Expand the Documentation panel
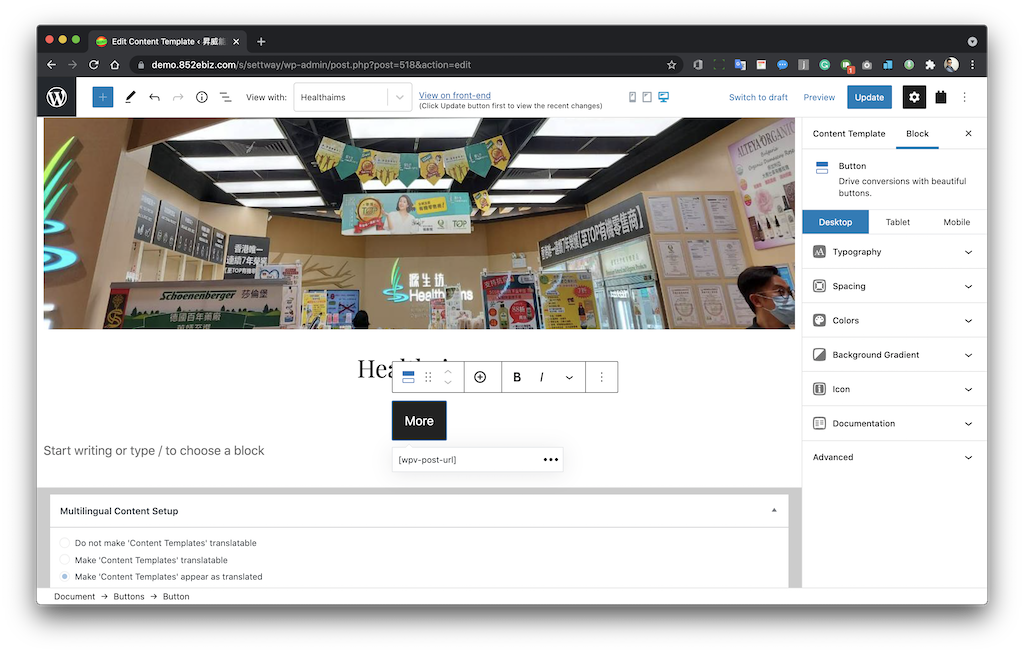Viewport: 1024px width, 653px height. pos(893,423)
